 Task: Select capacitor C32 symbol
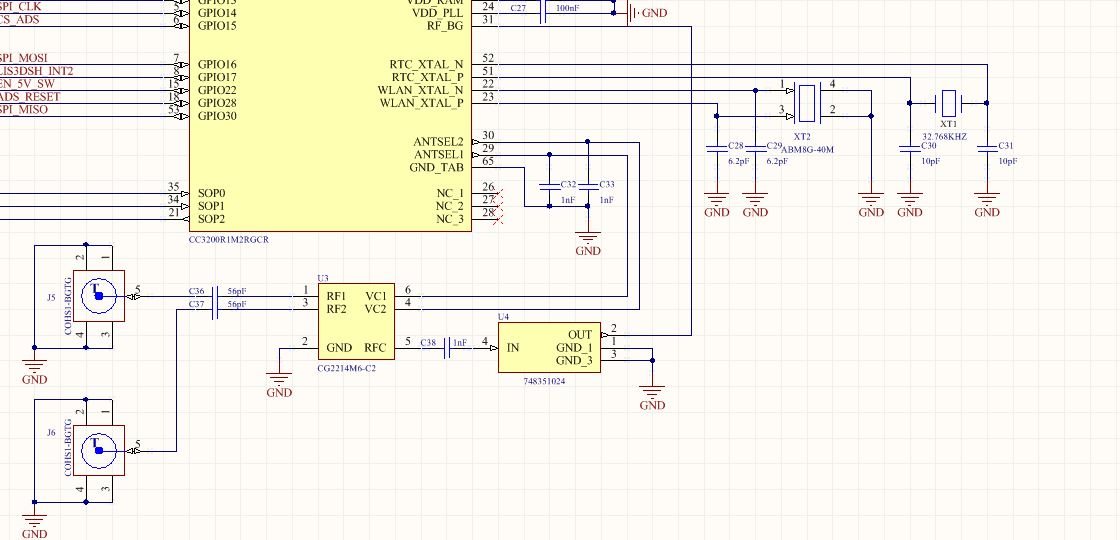(549, 186)
